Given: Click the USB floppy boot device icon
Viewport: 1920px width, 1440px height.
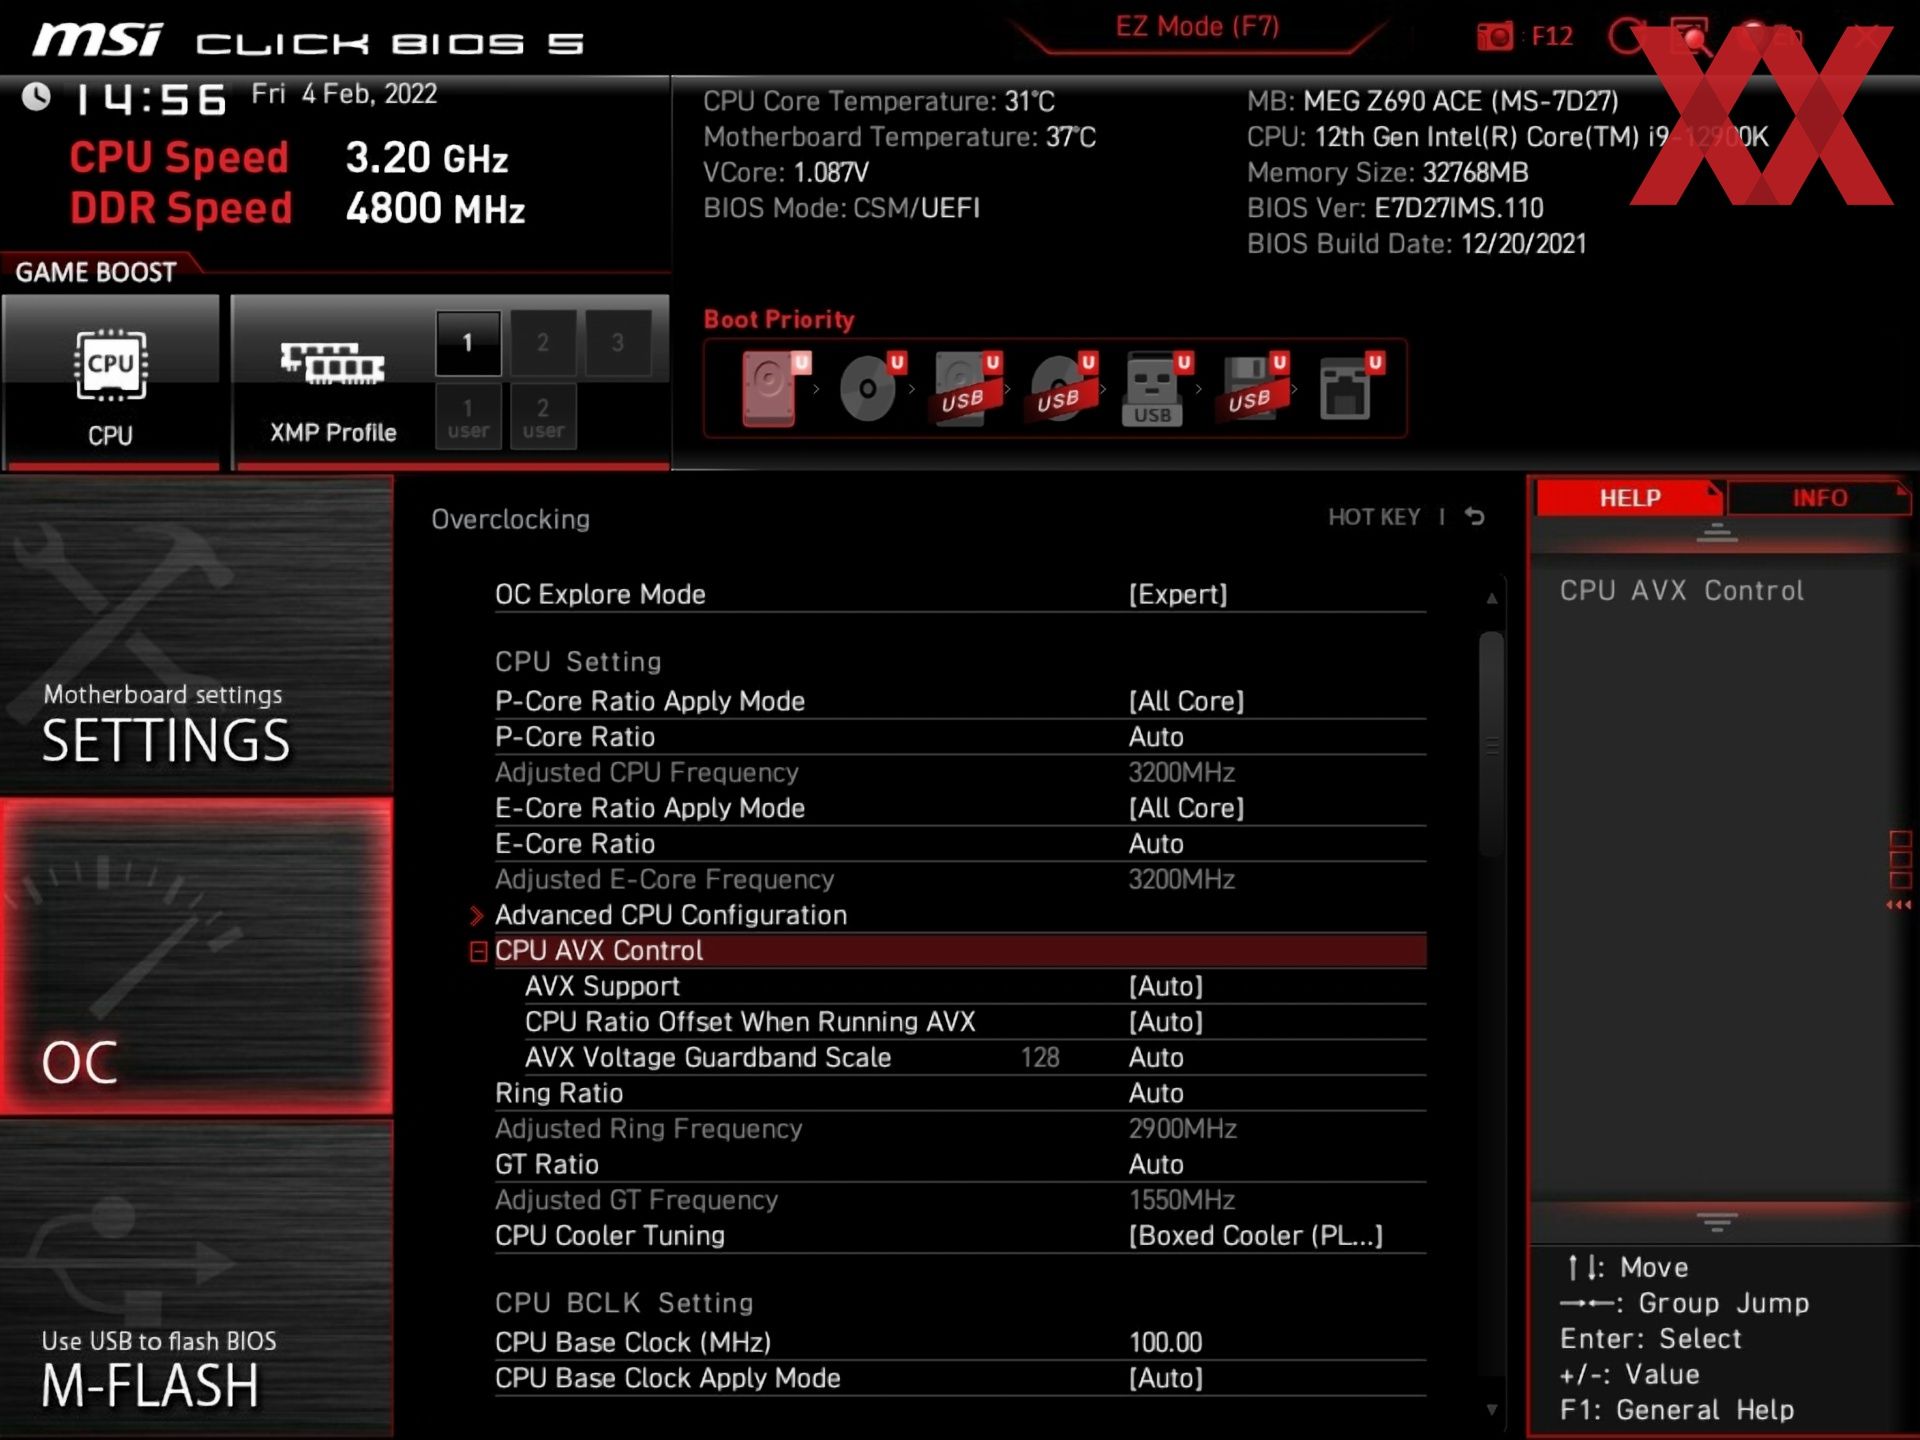Looking at the screenshot, I should coord(1254,388).
